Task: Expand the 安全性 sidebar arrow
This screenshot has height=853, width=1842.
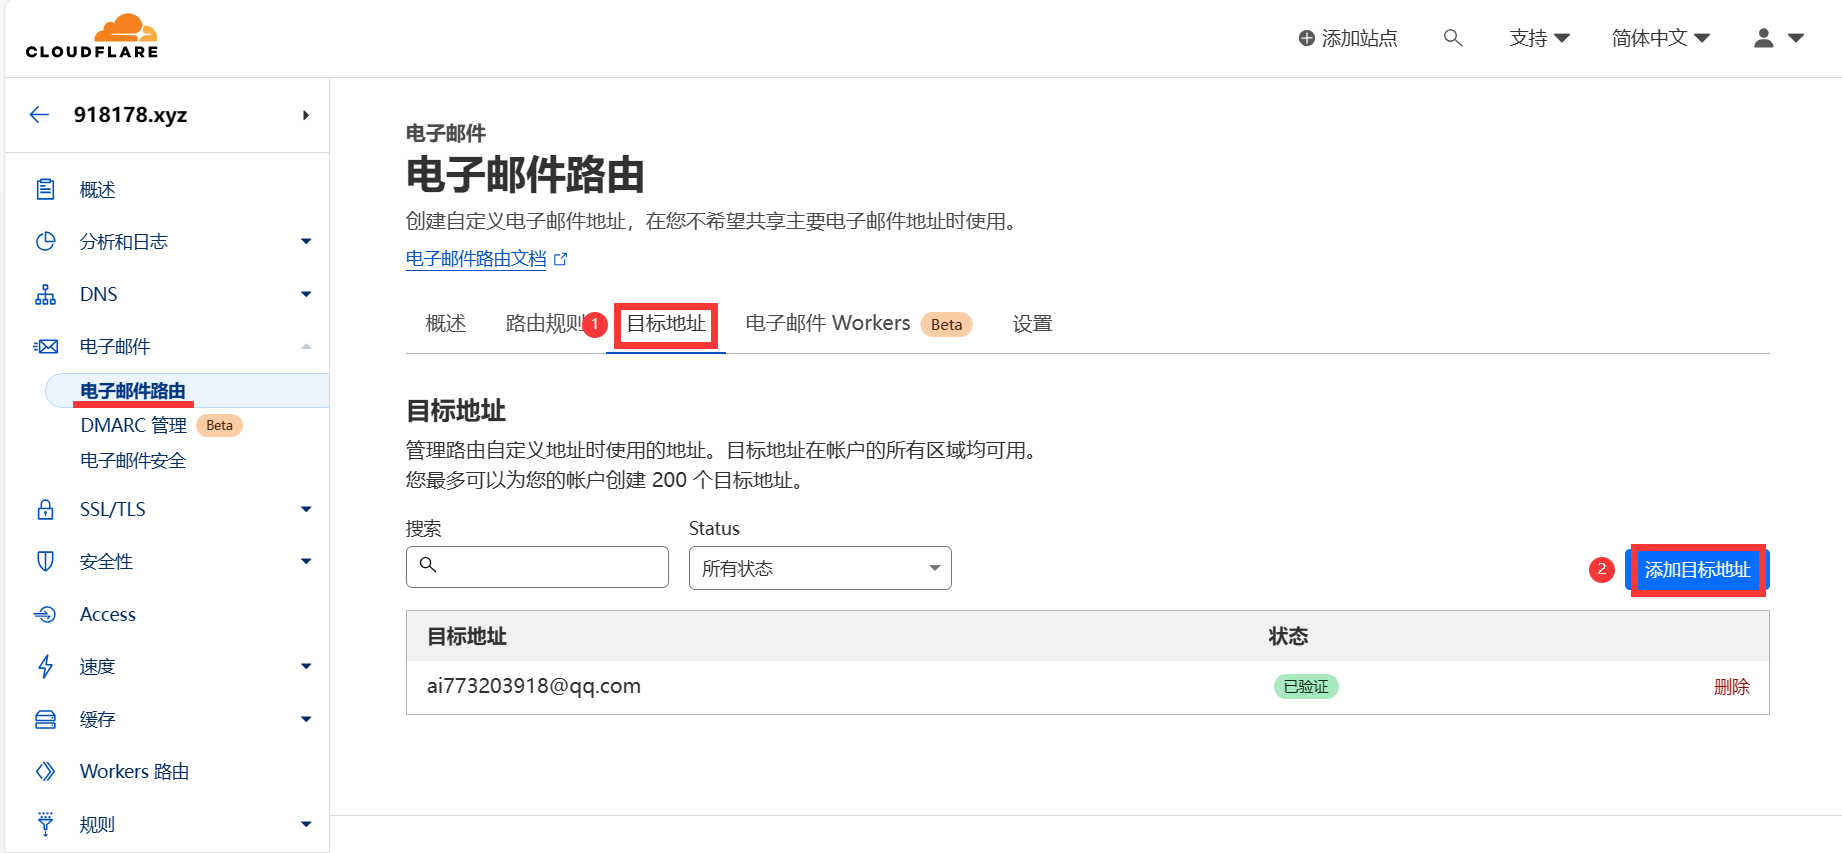Action: 306,561
